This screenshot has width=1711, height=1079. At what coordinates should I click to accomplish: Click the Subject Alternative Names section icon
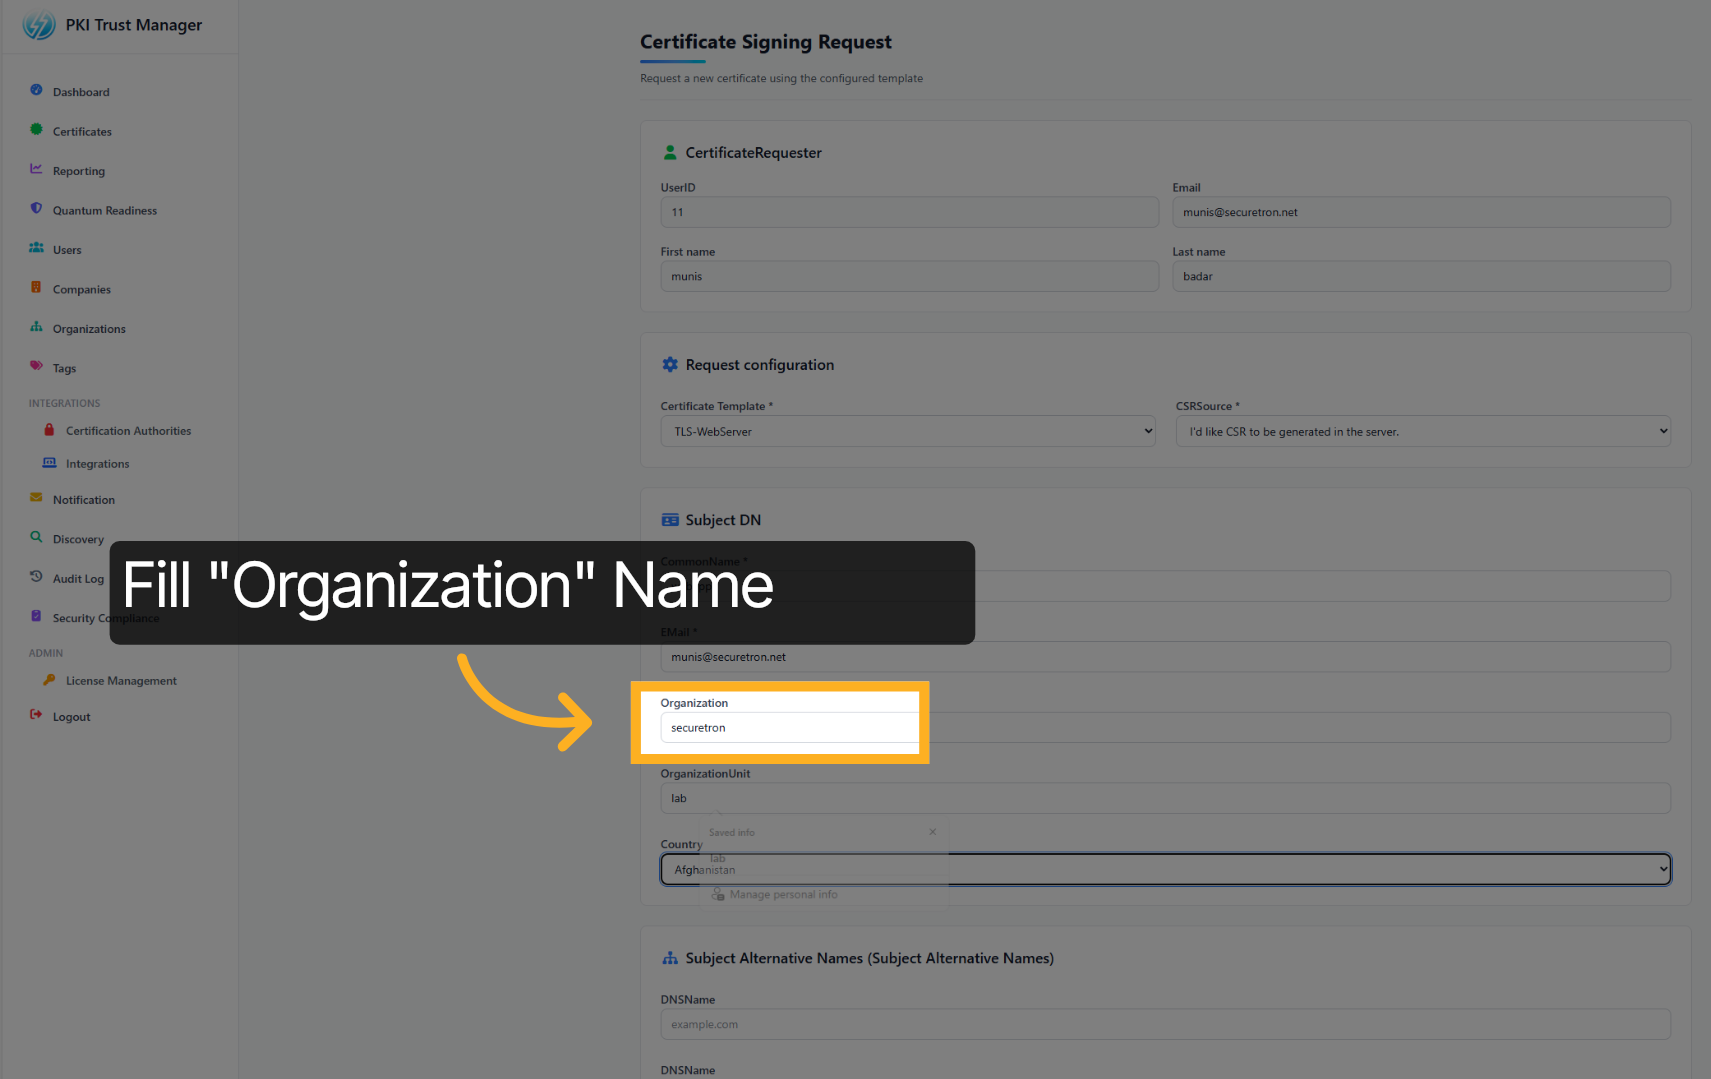669,957
